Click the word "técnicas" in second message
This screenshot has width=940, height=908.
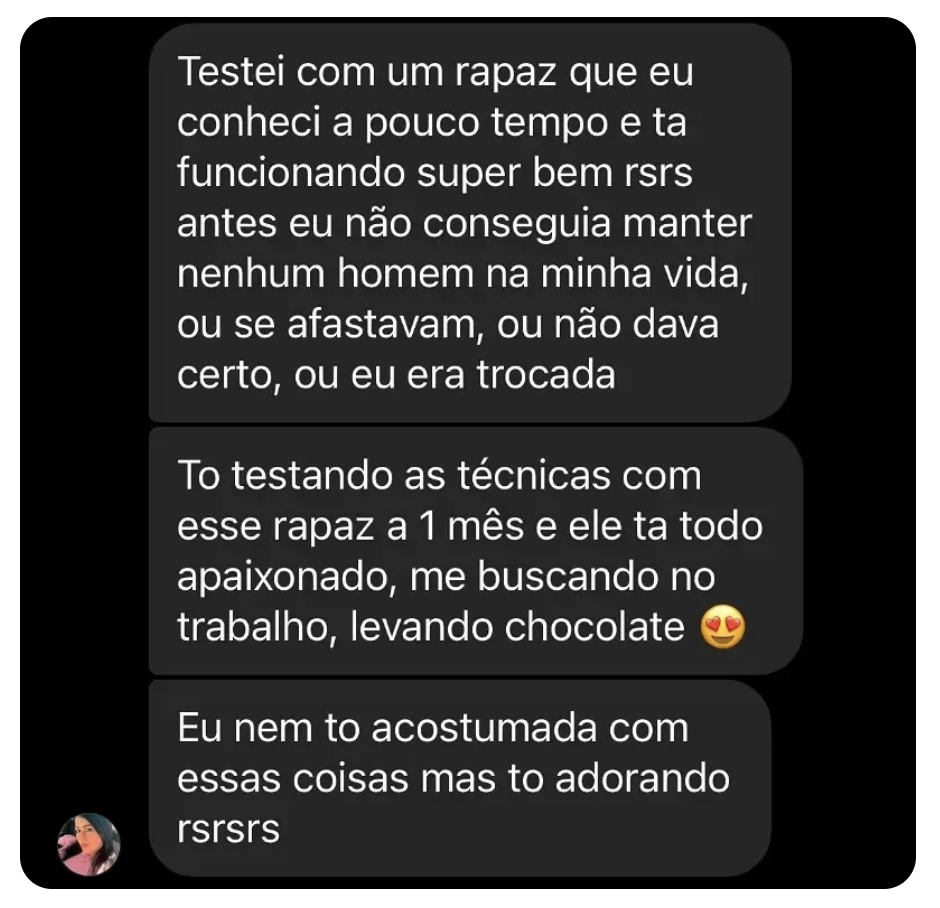534,476
